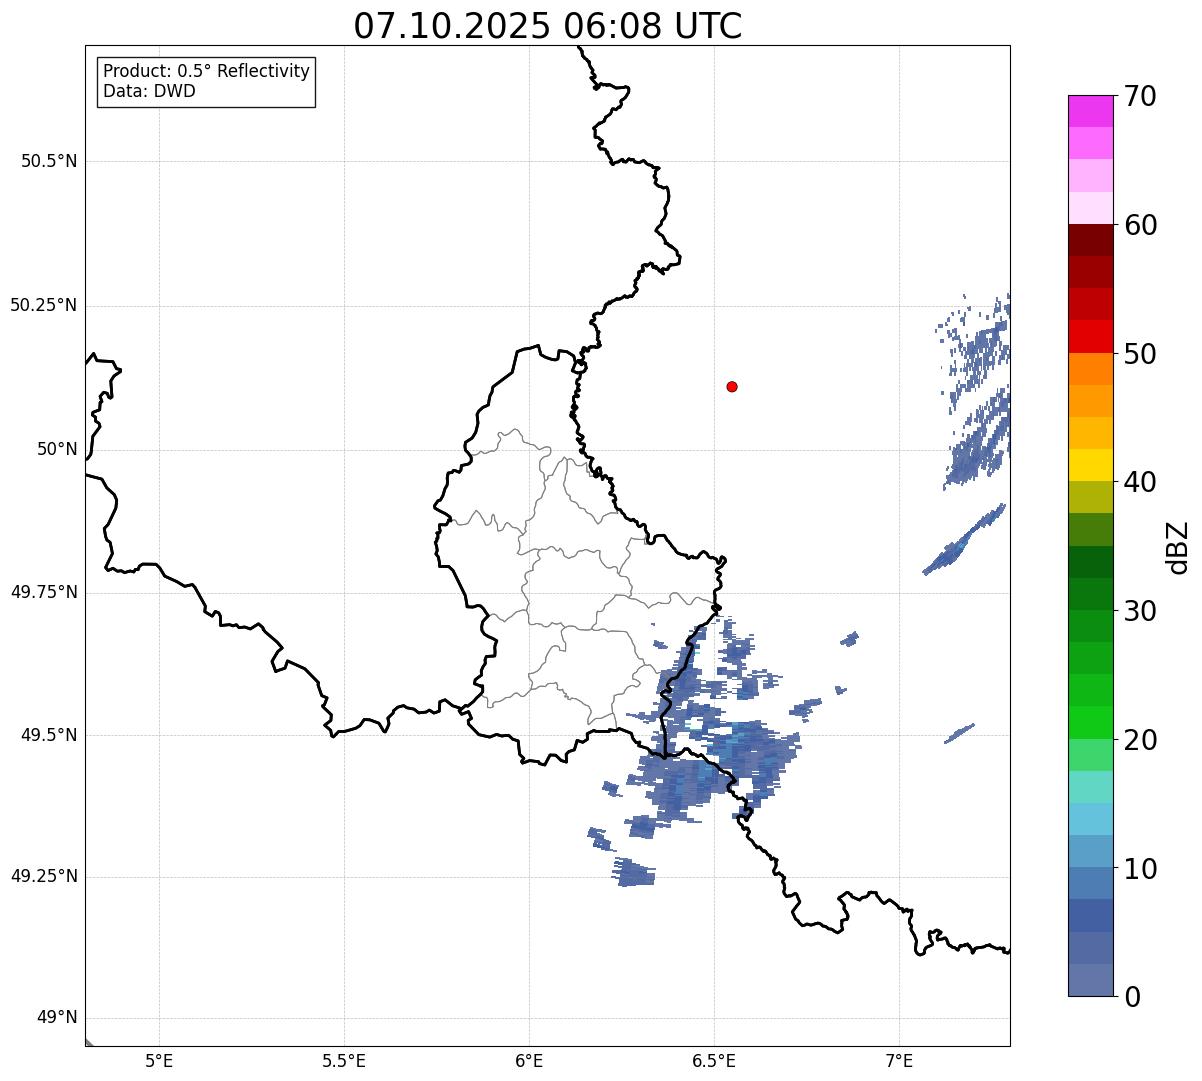
Task: Click the "49.5°N" latitude label
Action: 49,735
